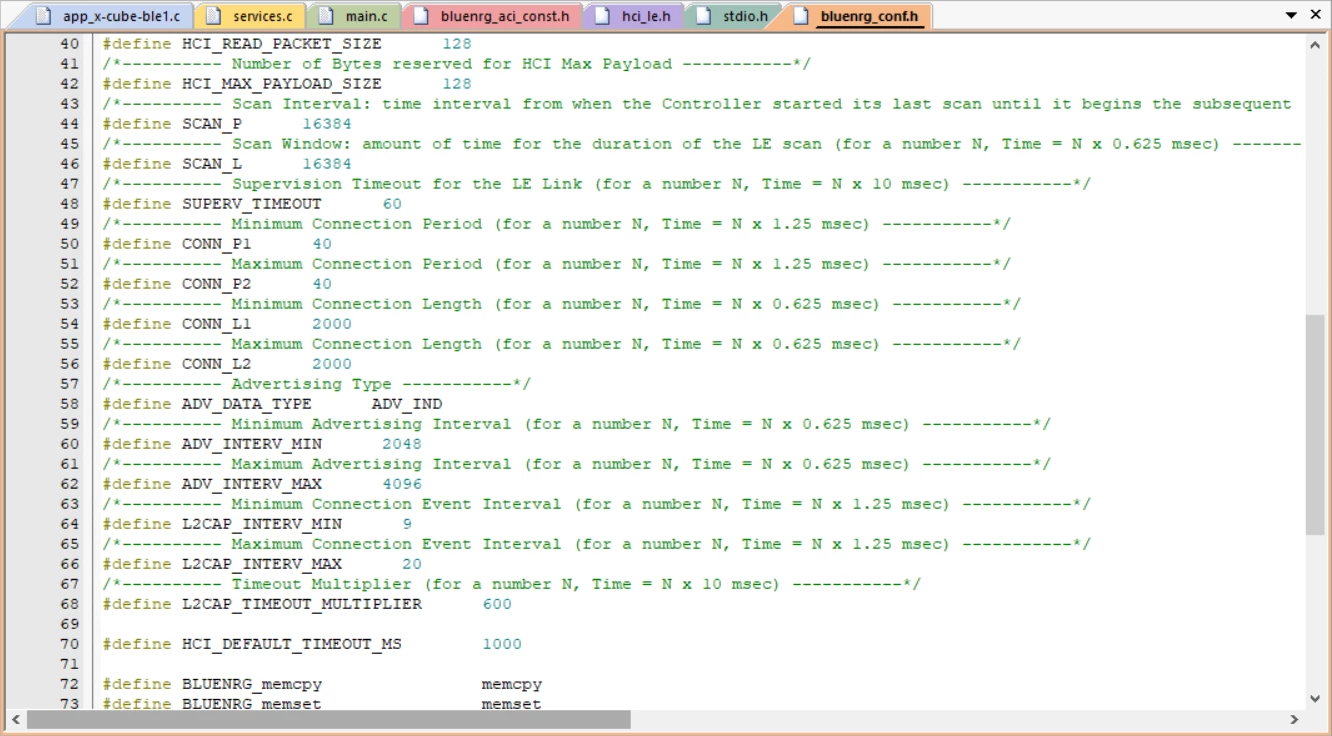Place cursor on the SUPERV_TIMEOUT define line
Viewport: 1332px width, 736px height.
tap(252, 204)
